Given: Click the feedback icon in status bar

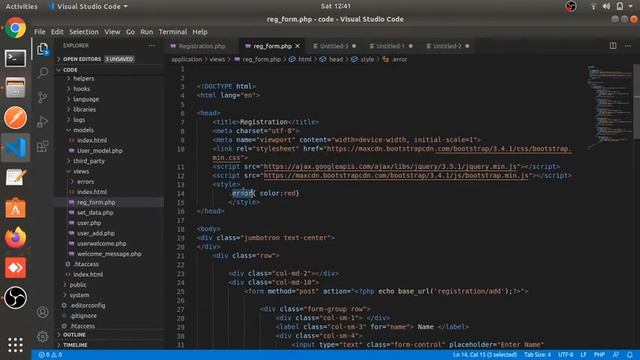Looking at the screenshot, I should (x=616, y=355).
